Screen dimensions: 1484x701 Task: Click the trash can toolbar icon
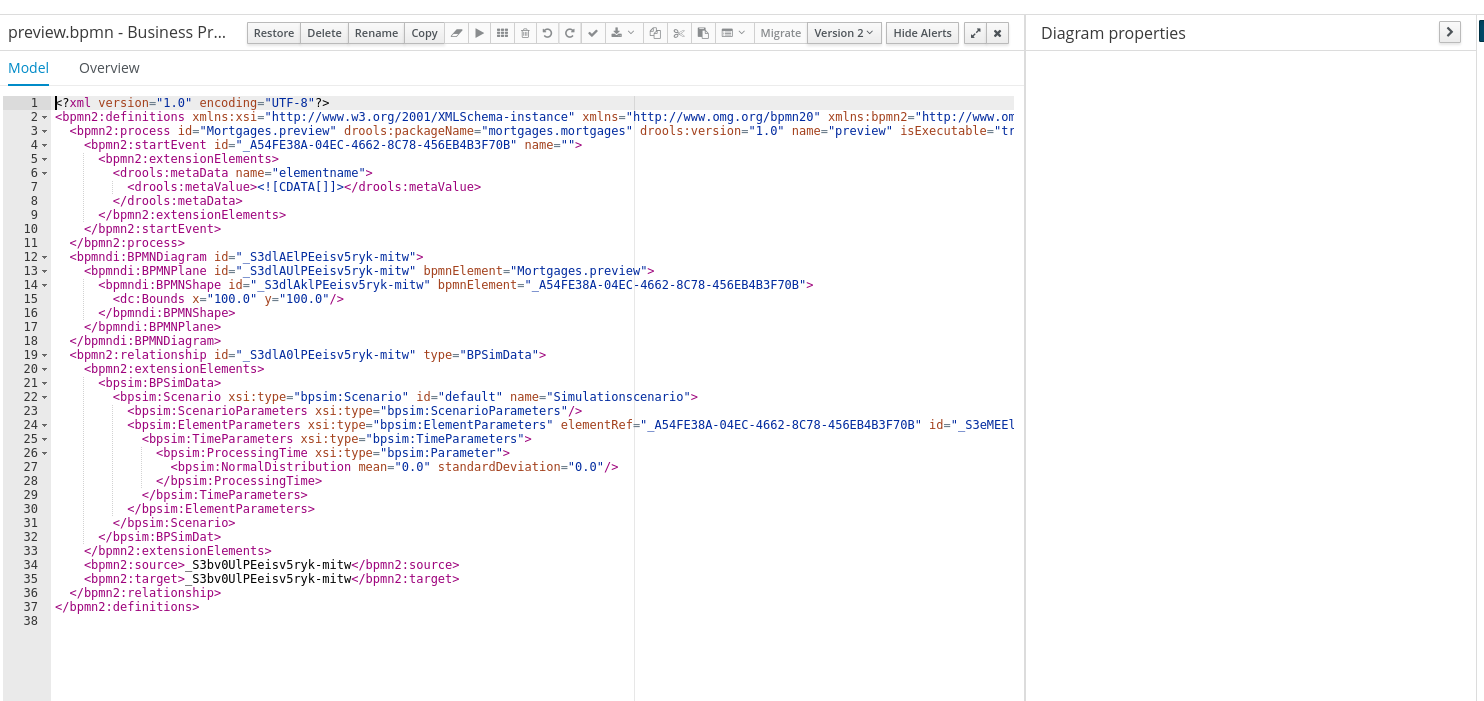tap(525, 33)
